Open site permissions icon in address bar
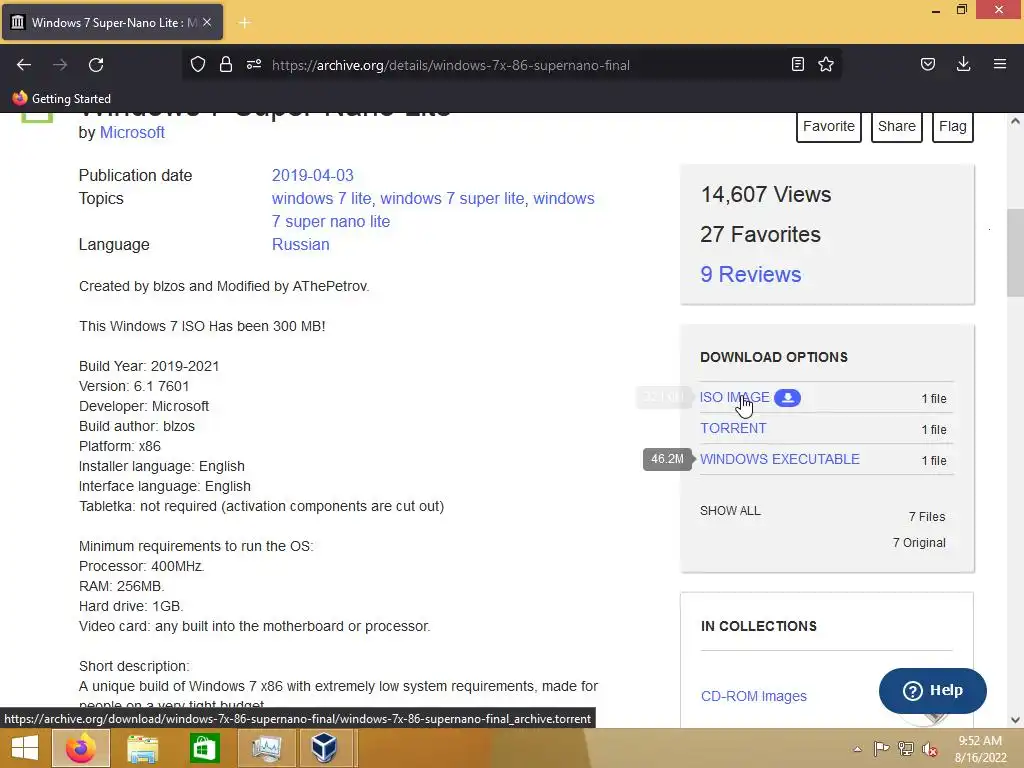 (x=254, y=64)
